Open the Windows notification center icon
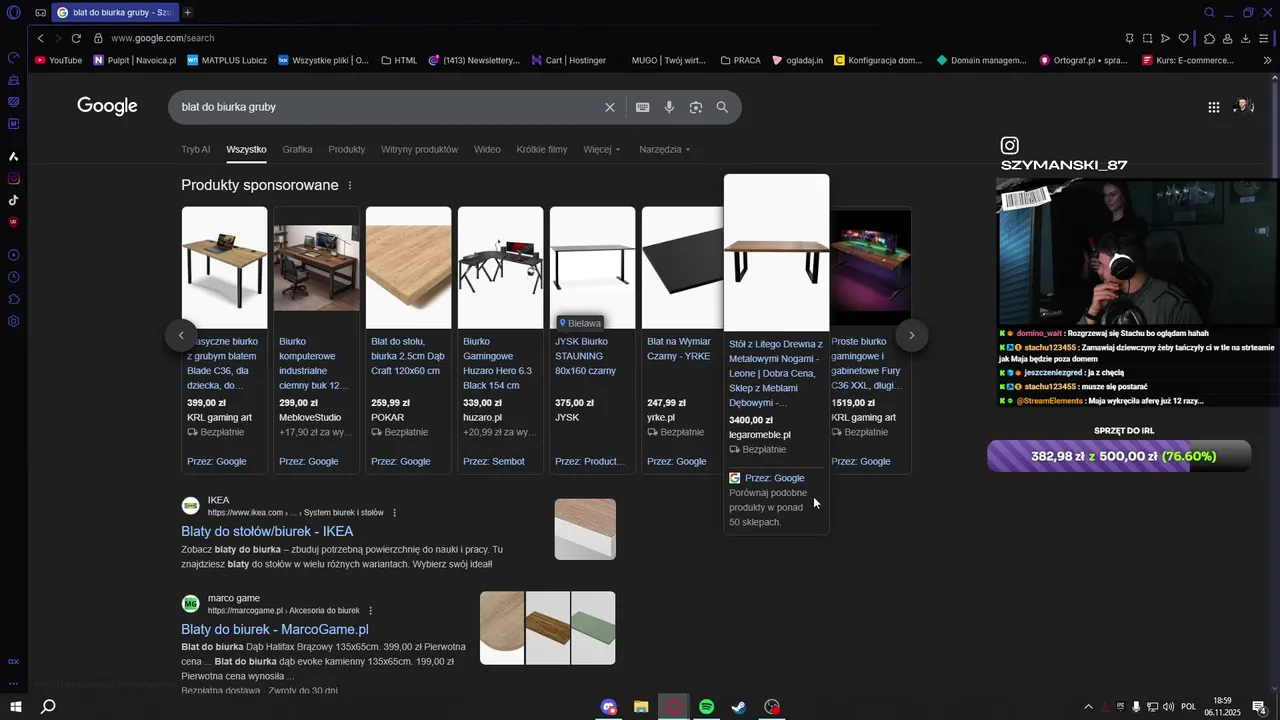Viewport: 1280px width, 720px height. 1259,708
